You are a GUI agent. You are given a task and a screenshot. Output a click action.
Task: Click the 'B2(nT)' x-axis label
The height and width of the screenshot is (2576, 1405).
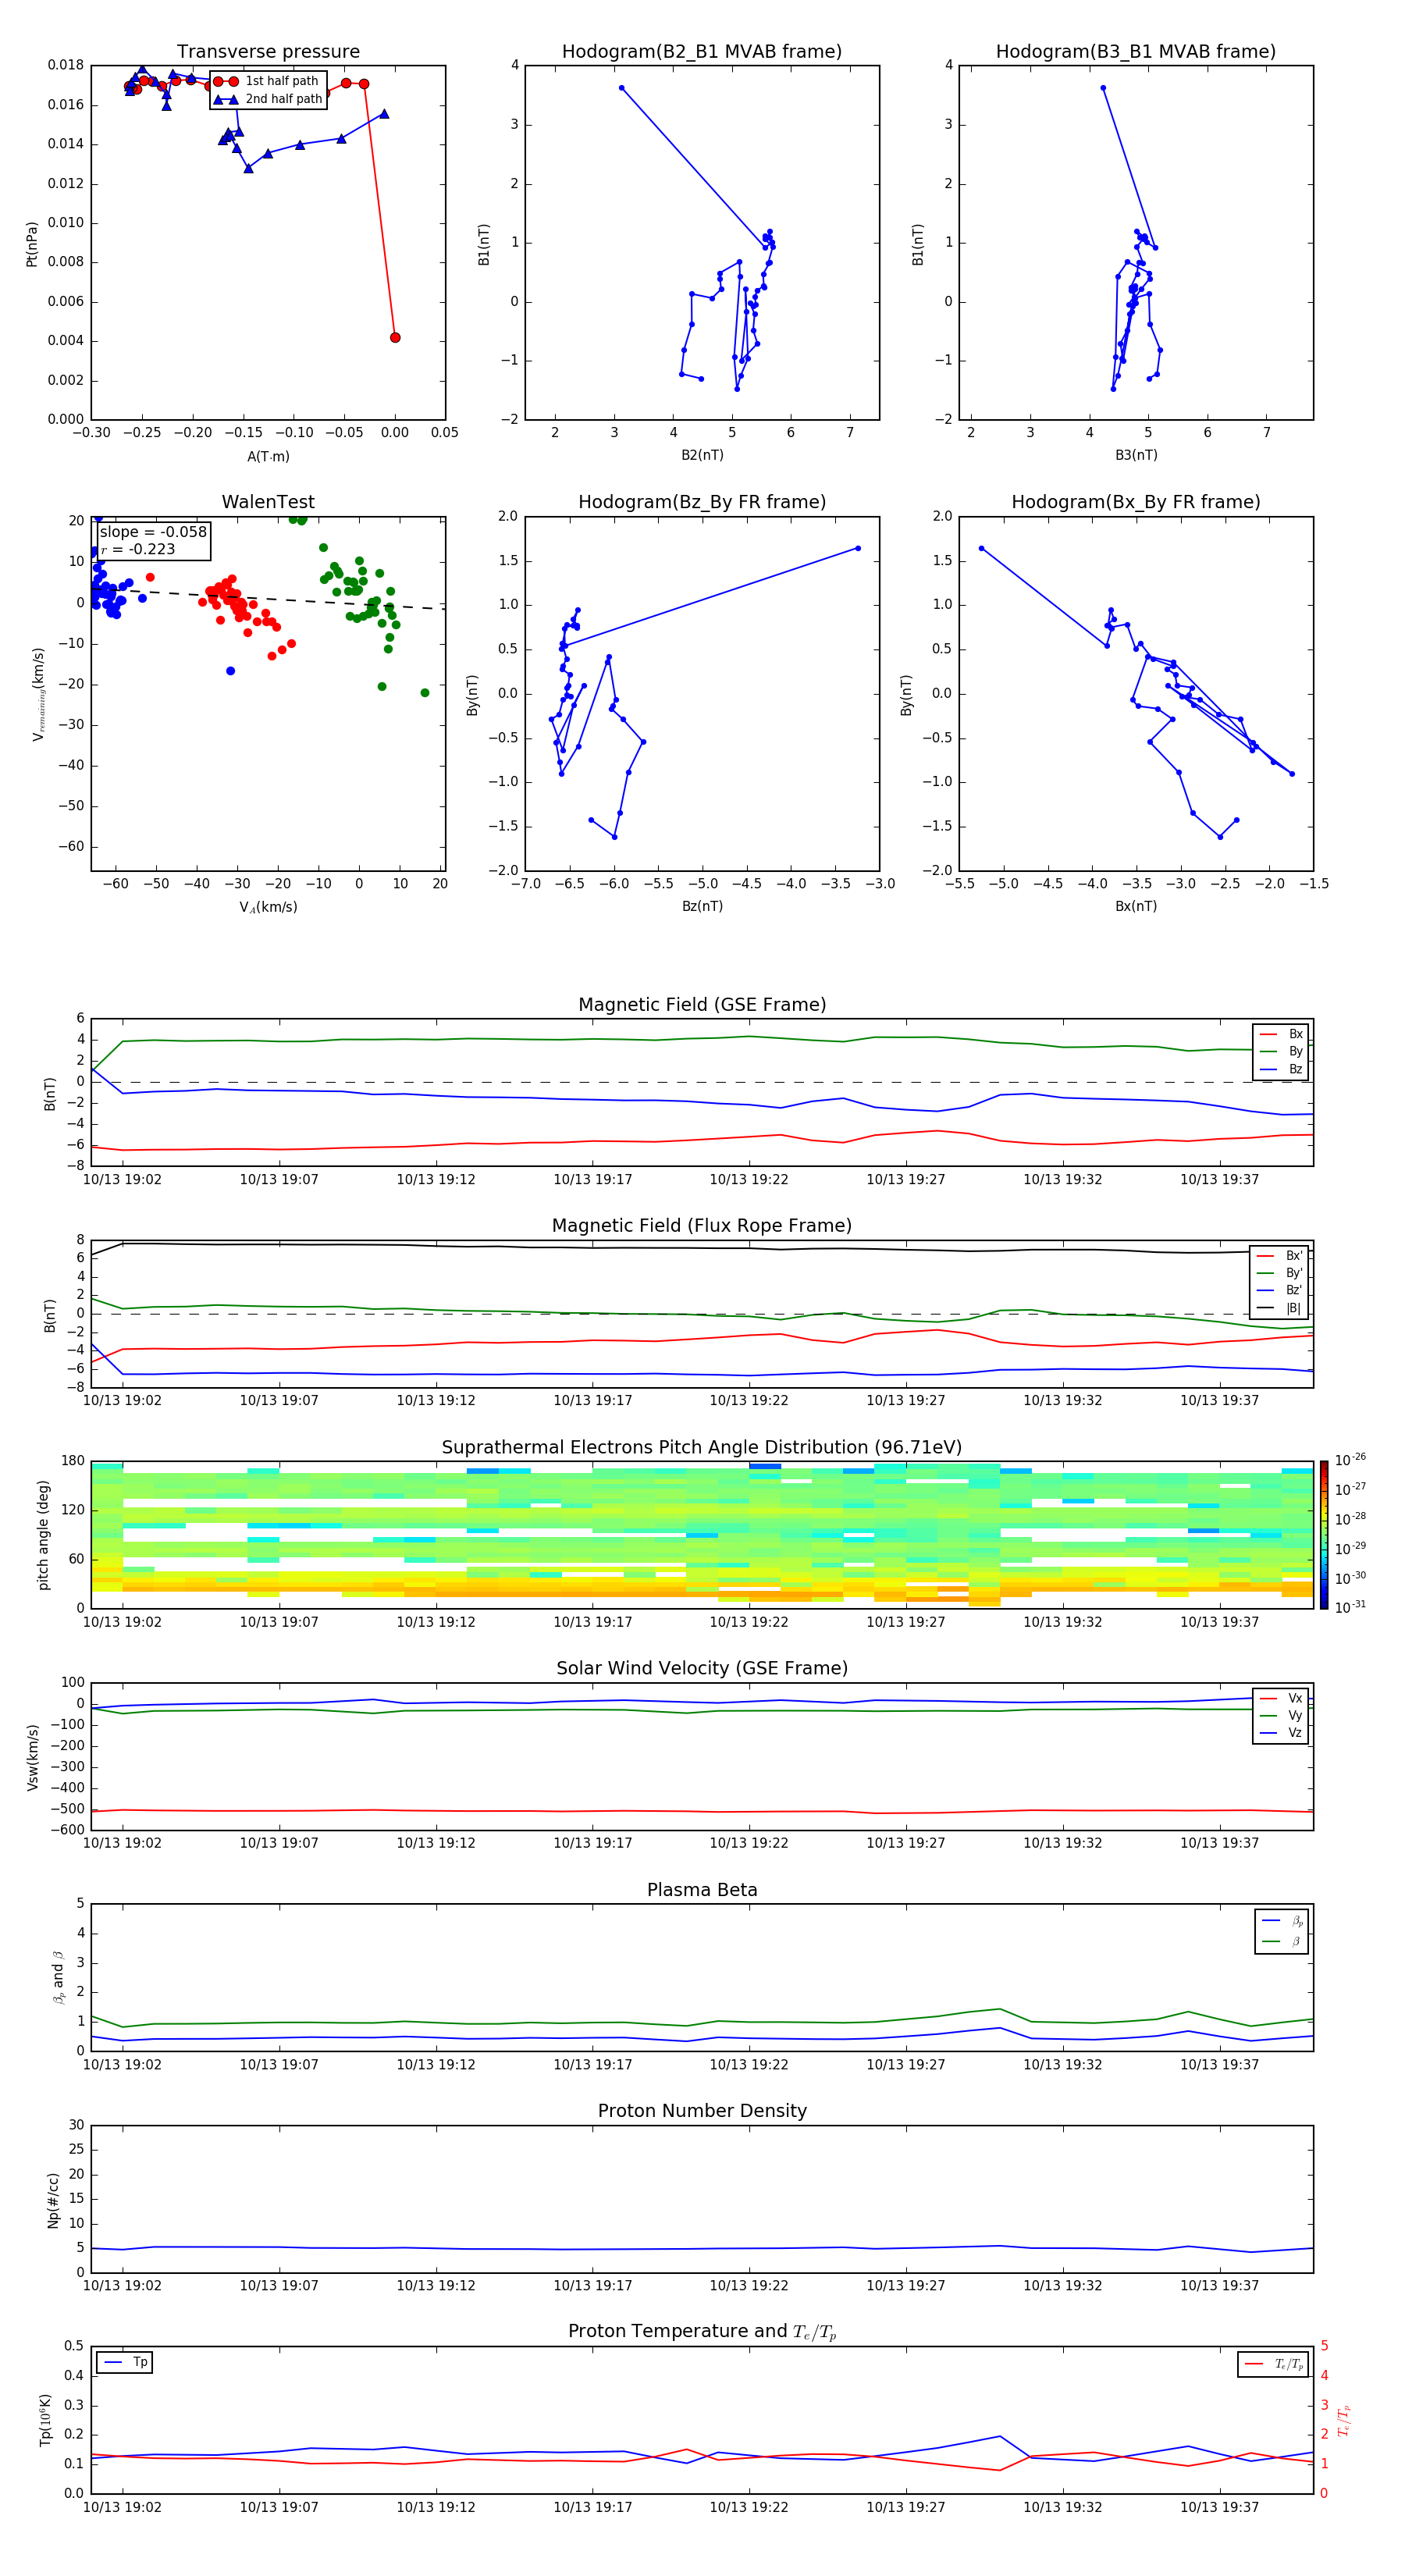[702, 455]
